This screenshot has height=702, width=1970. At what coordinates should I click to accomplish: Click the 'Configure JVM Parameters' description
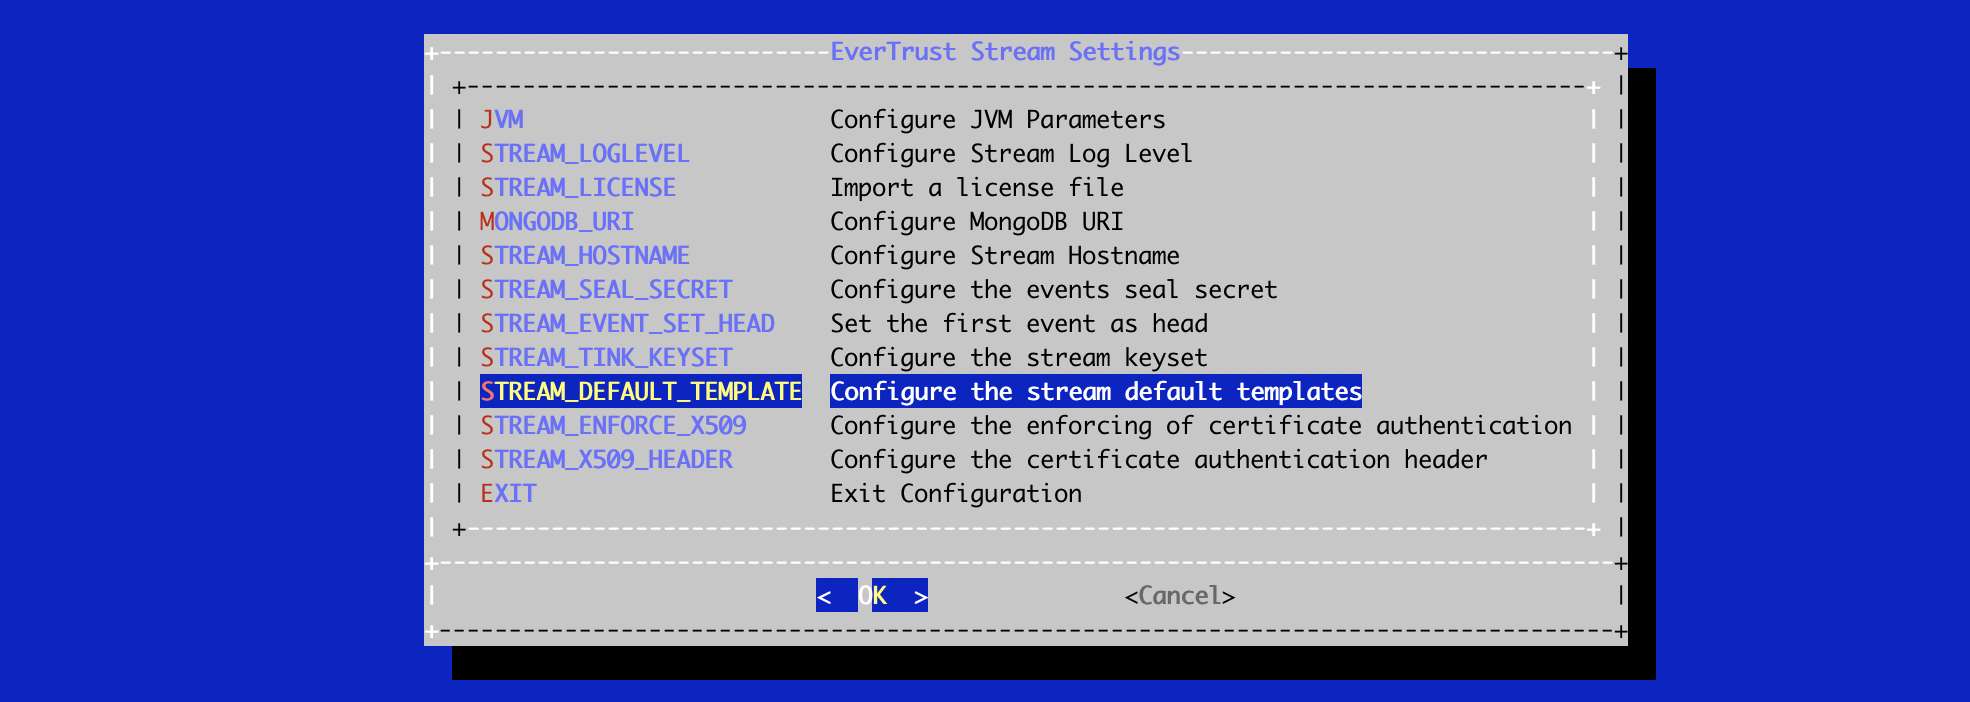[x=997, y=120]
